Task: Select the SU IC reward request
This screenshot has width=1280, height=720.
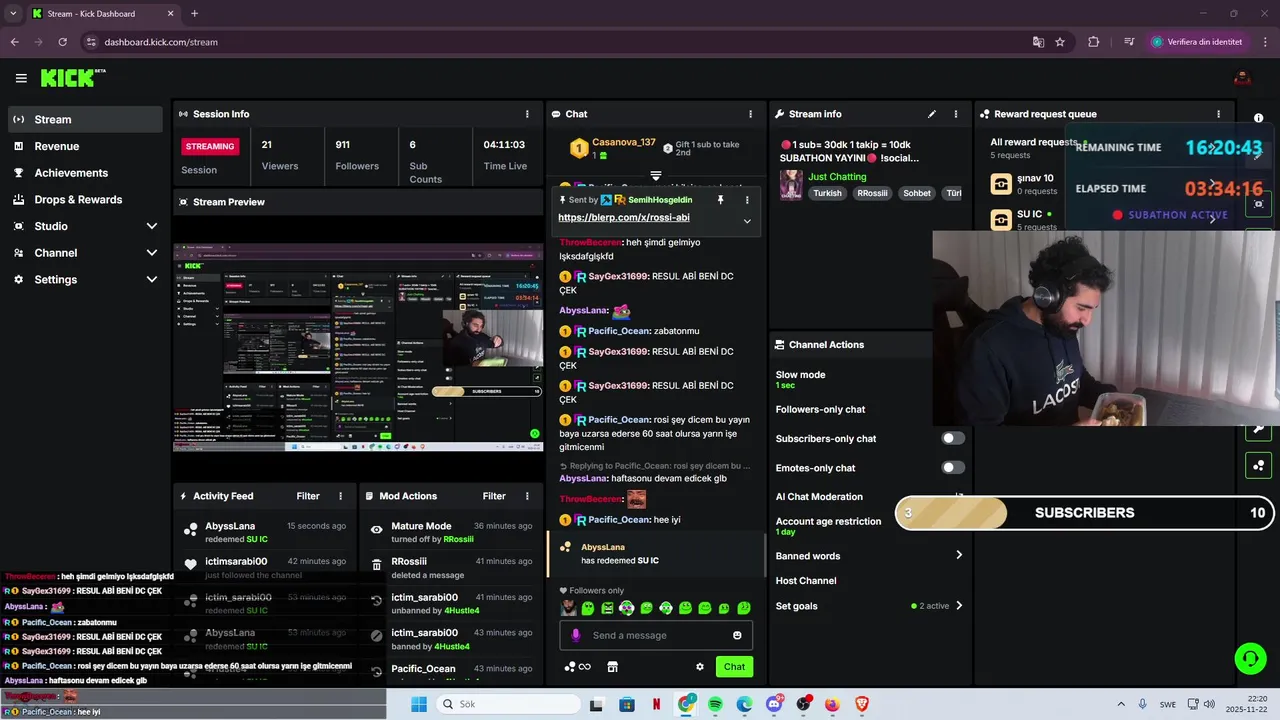Action: [1028, 219]
